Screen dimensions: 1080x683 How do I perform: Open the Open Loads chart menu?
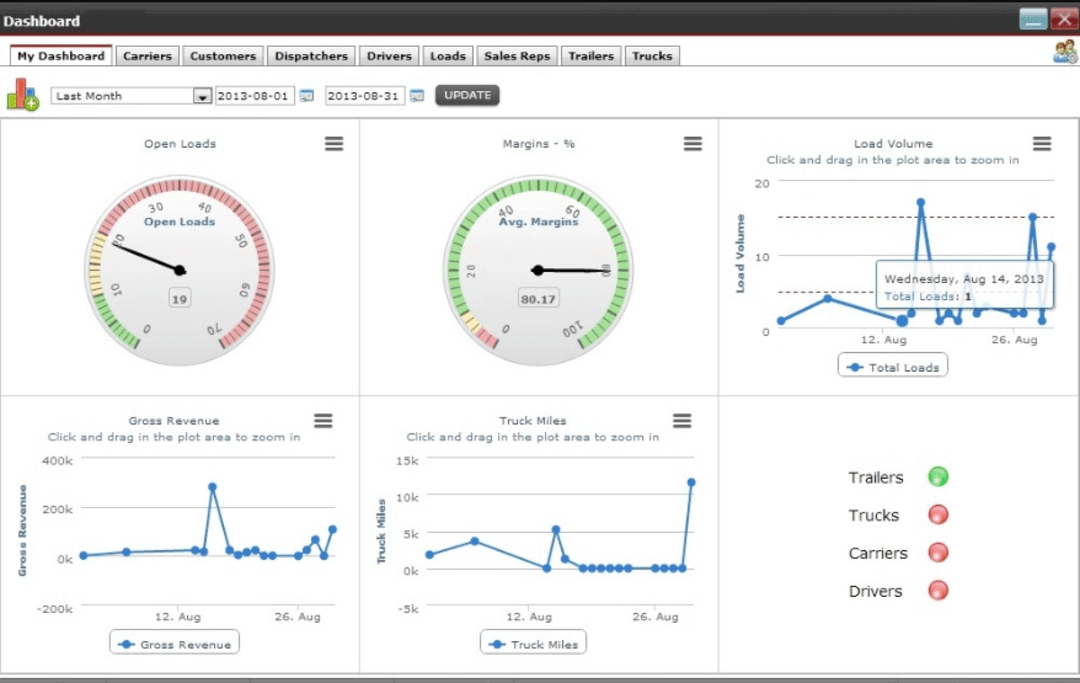(x=334, y=144)
